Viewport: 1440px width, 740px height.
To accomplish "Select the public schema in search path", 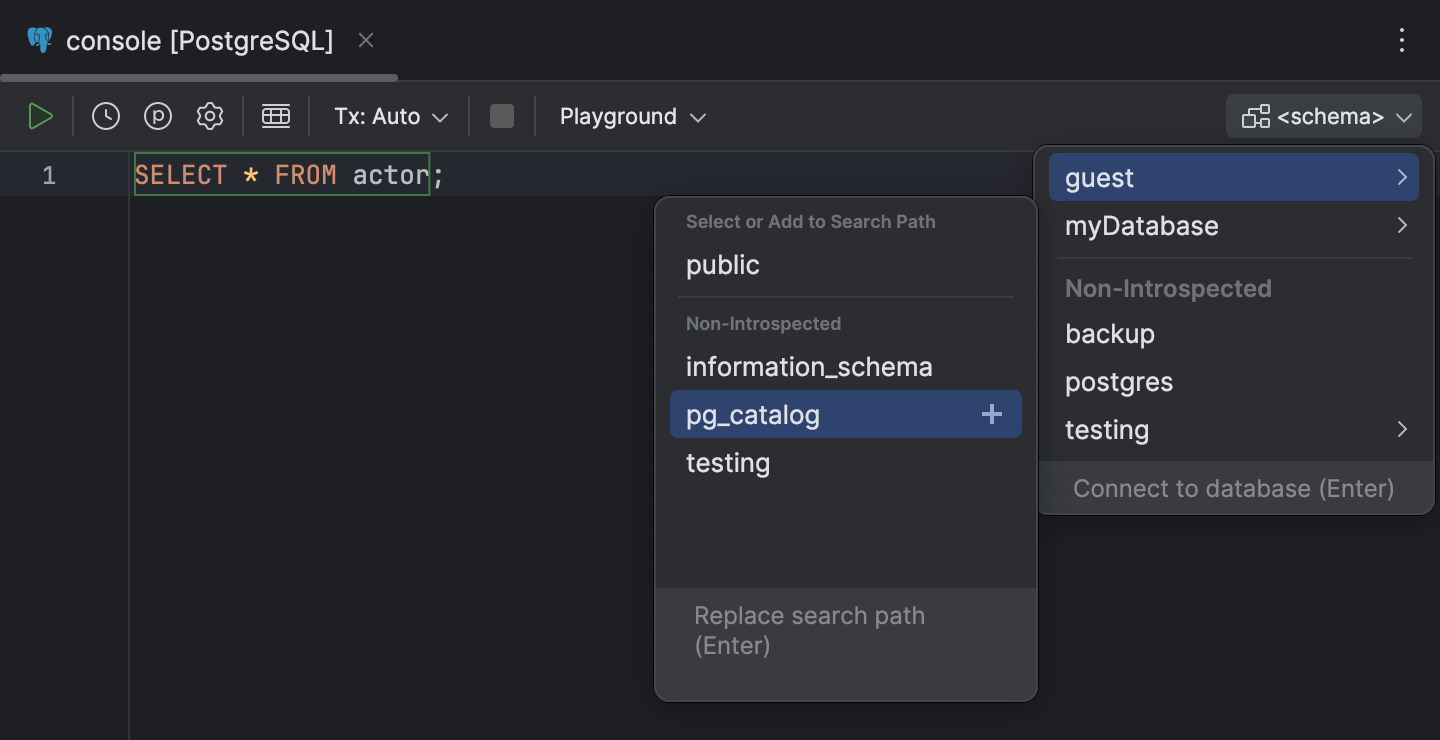I will [723, 265].
